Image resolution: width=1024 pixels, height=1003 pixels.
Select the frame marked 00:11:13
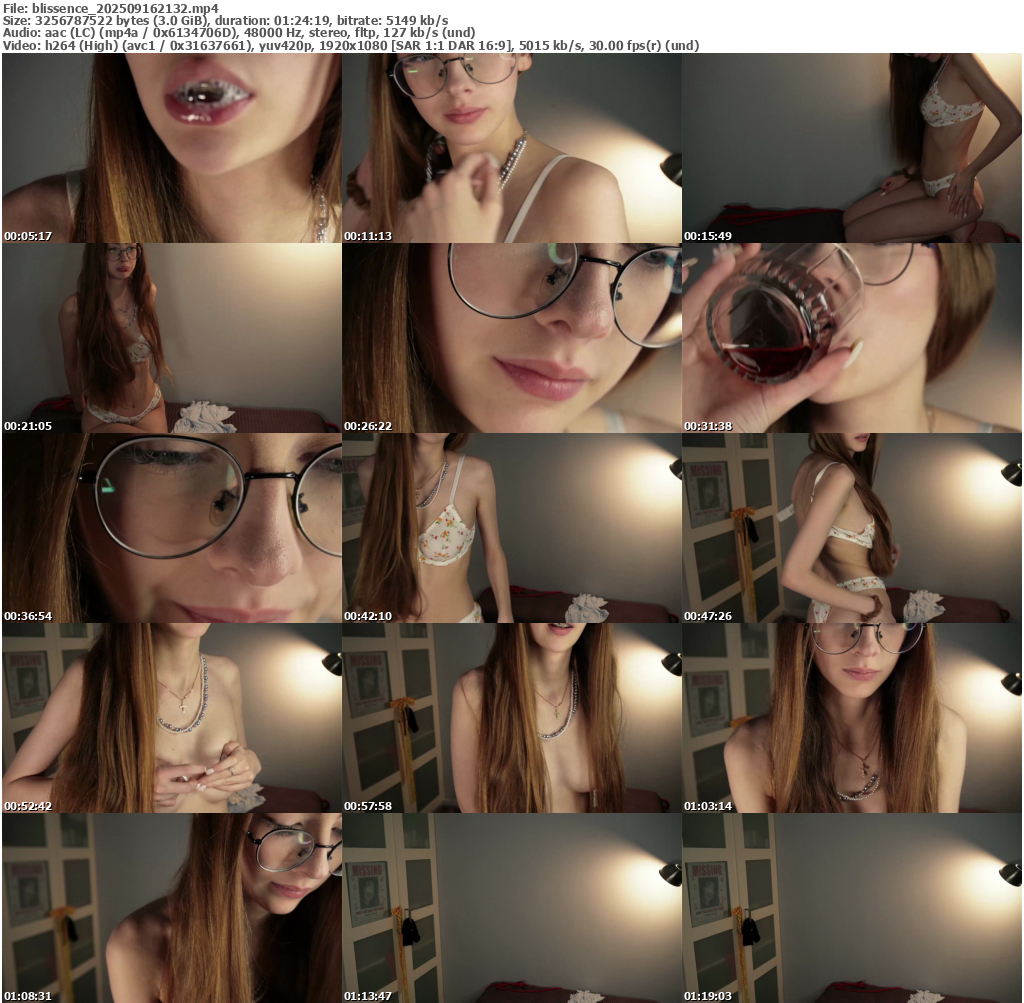511,148
